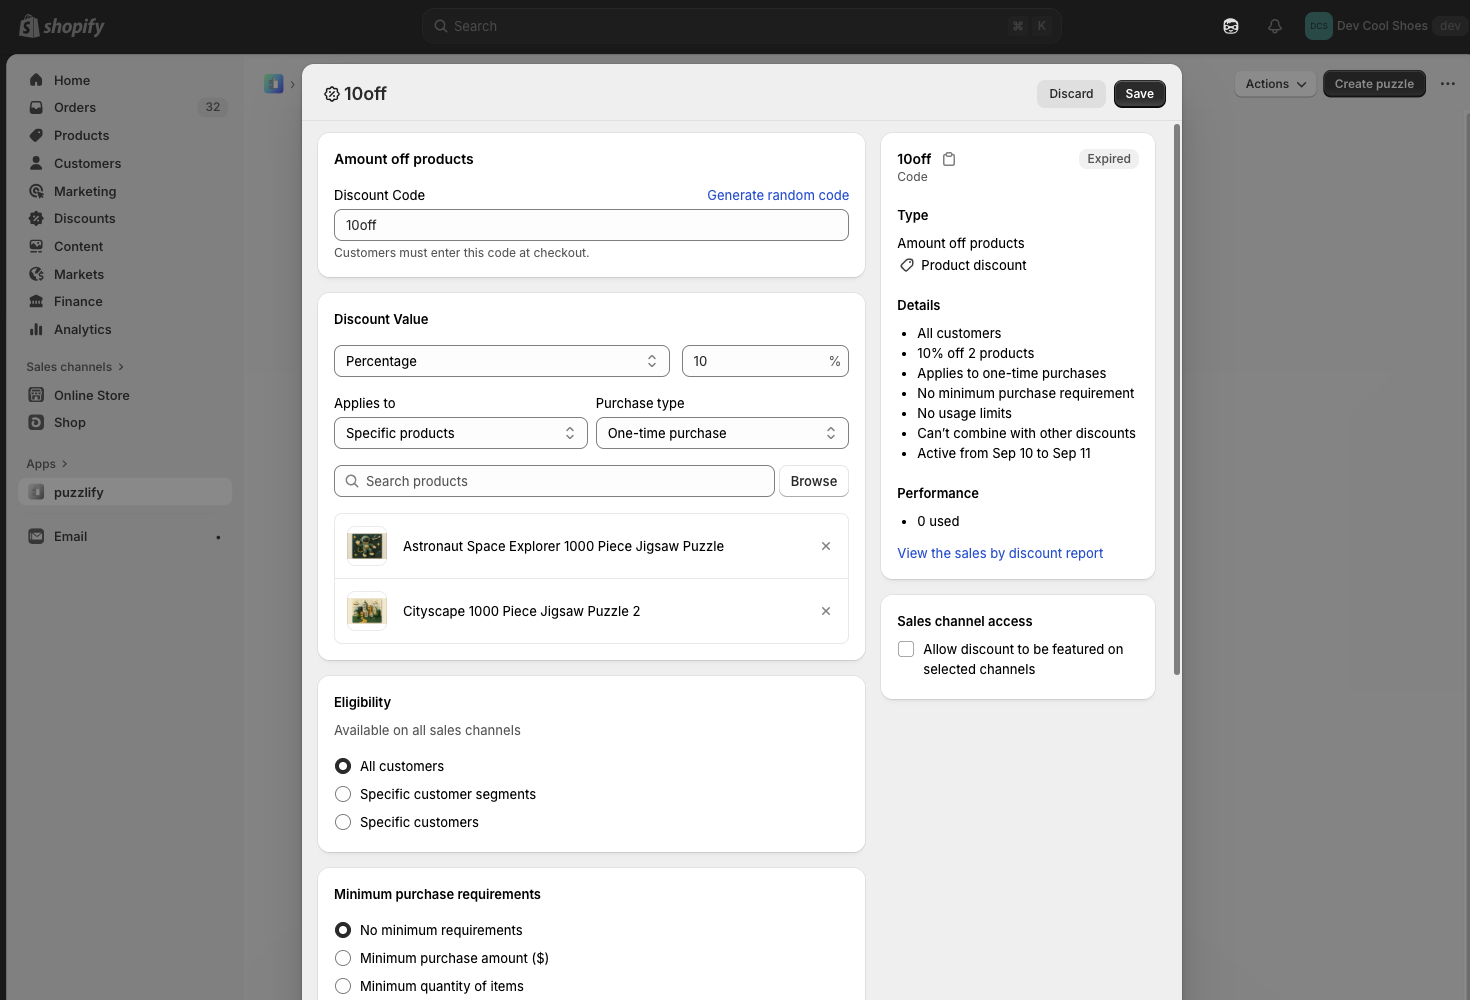Open the Home sidebar icon

[36, 80]
